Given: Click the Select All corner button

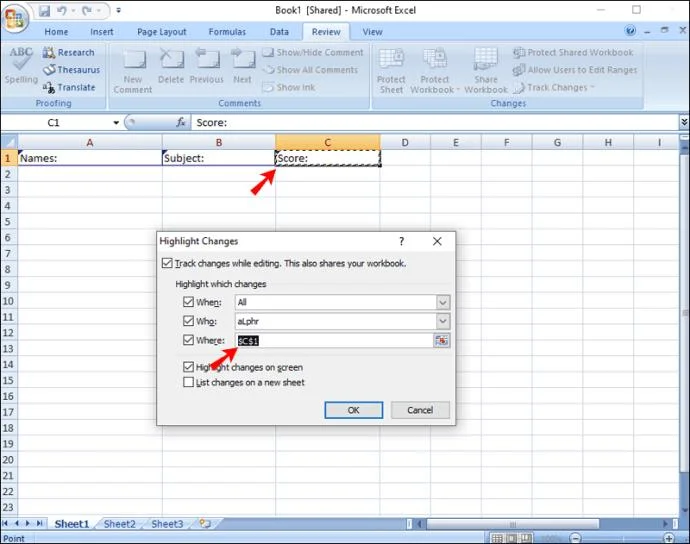Looking at the screenshot, I should [x=9, y=142].
